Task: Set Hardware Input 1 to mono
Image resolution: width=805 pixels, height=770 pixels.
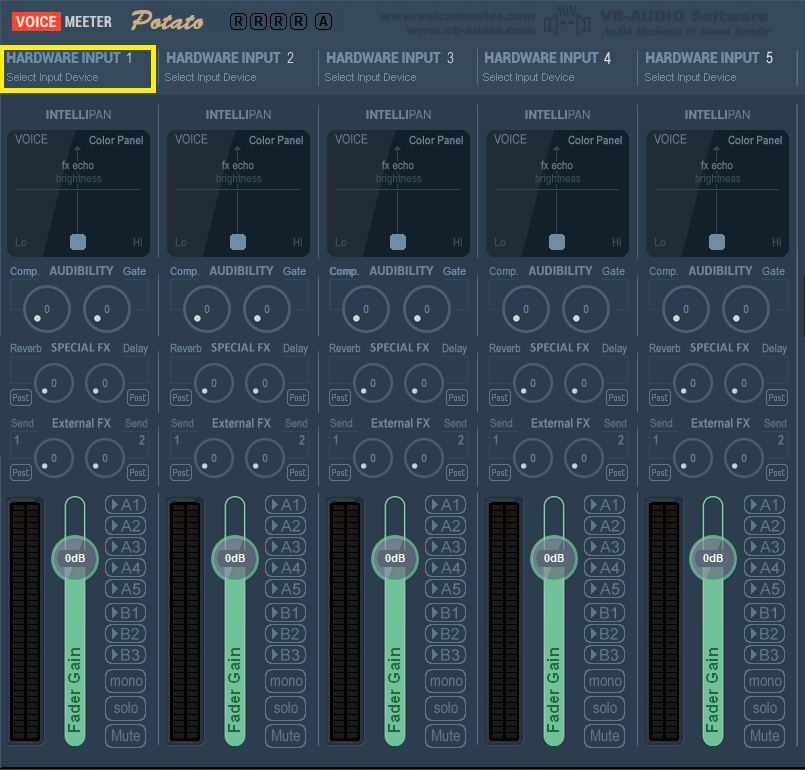Action: pyautogui.click(x=126, y=681)
